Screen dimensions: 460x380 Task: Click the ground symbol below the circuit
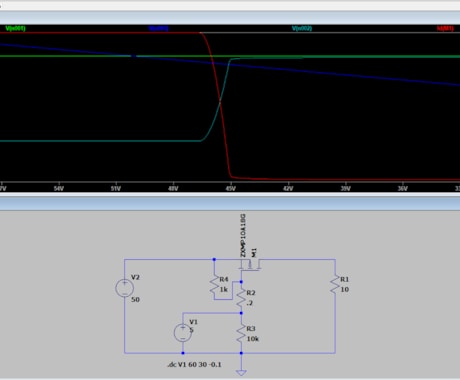pyautogui.click(x=241, y=372)
